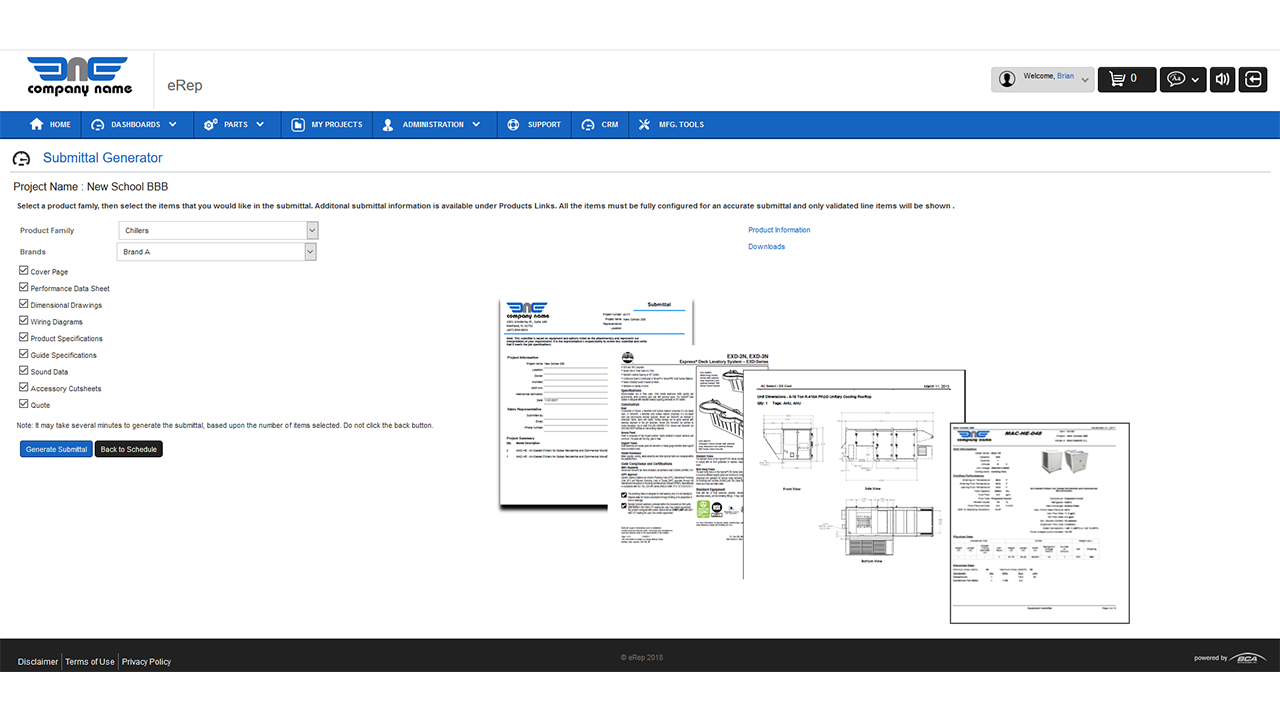Open the shopping cart
1280x720 pixels.
tap(1127, 79)
